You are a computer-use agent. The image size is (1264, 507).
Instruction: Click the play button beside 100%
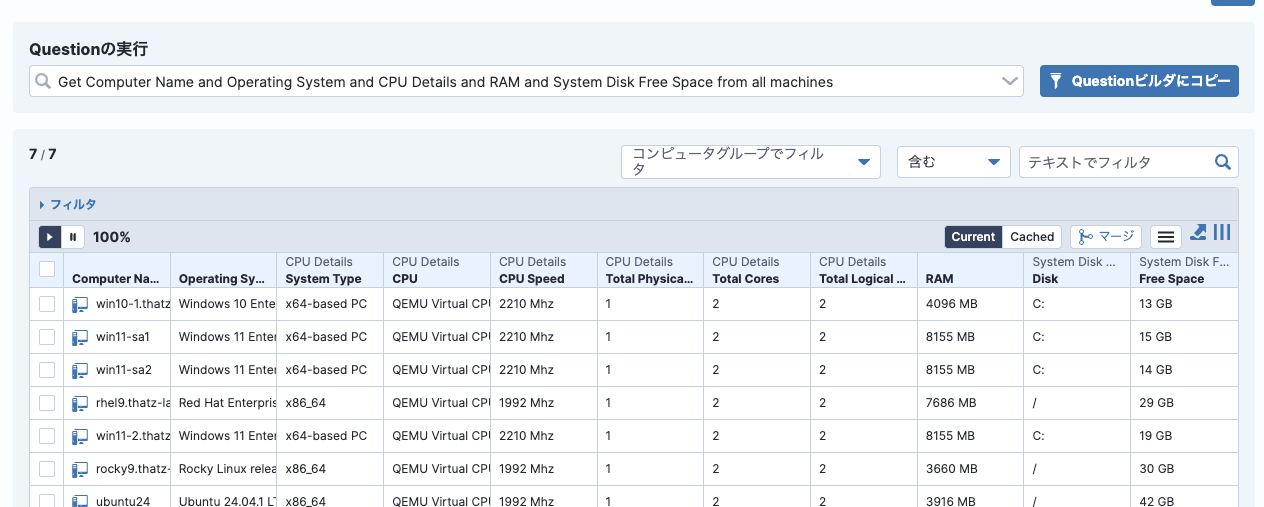pos(50,237)
